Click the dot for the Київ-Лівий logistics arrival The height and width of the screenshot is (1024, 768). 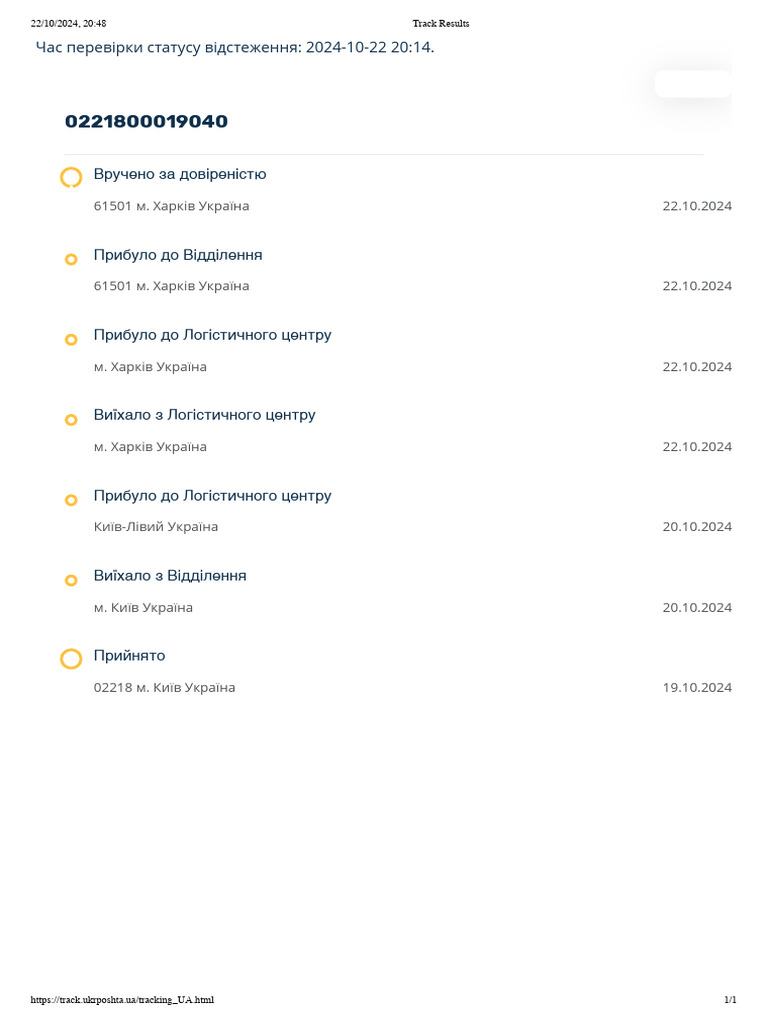point(71,500)
